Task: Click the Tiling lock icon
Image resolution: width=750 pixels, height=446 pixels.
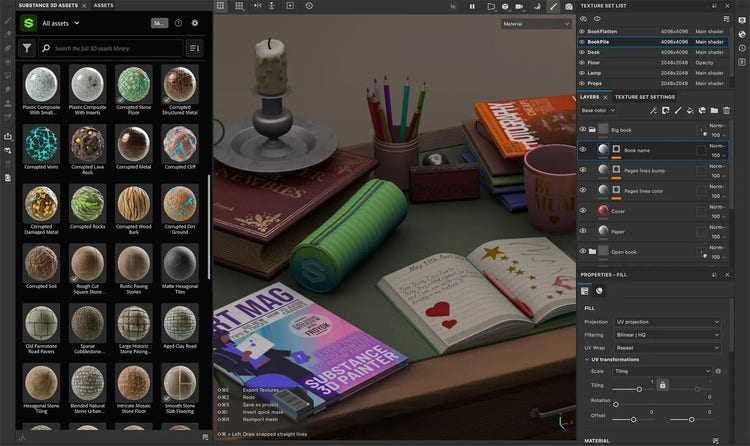Action: 661,385
